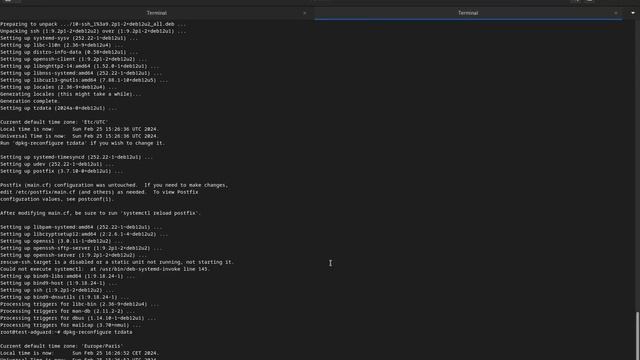Click 'Local time is now: Sun Feb 25 15:26:36 UTC' line
The height and width of the screenshot is (360, 640).
[80, 129]
